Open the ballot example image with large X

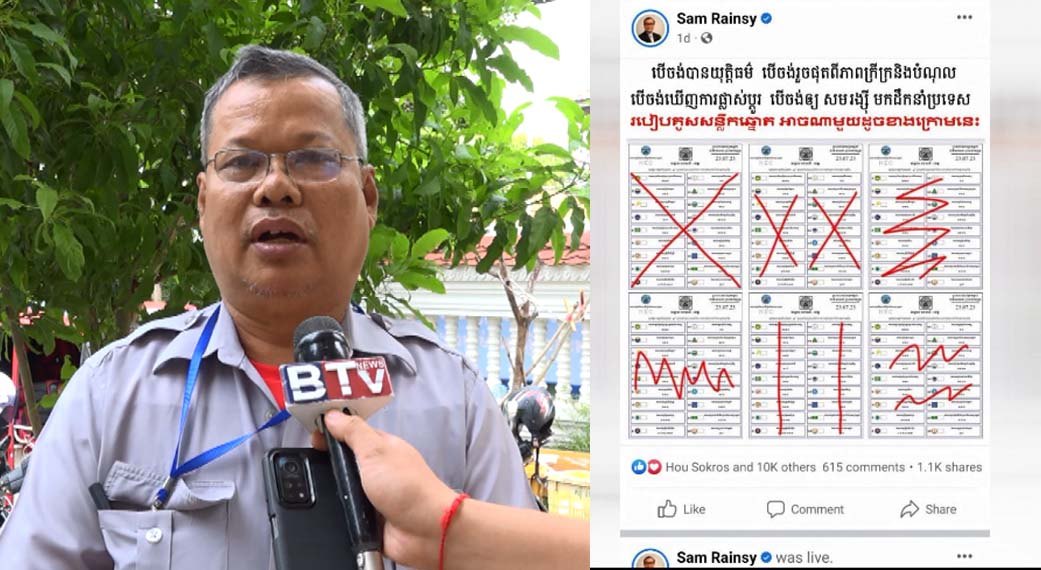(685, 216)
